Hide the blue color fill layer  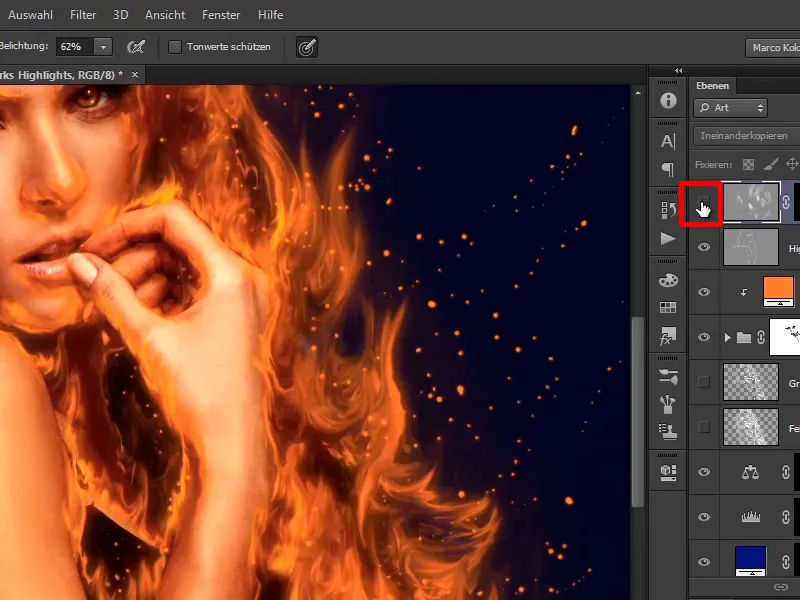click(x=704, y=562)
